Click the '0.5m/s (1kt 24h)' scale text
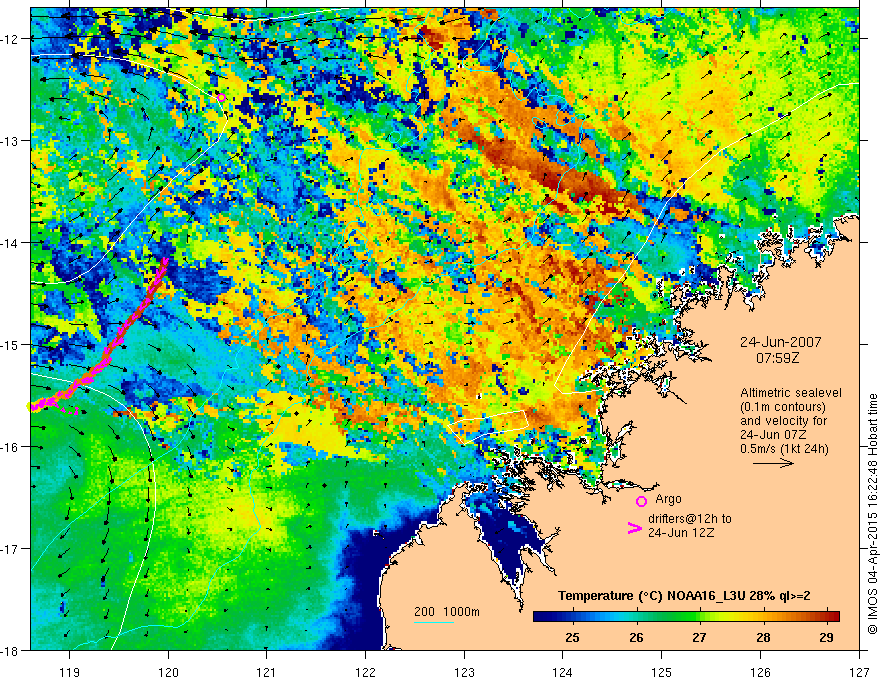This screenshot has width=880, height=680. pyautogui.click(x=785, y=449)
